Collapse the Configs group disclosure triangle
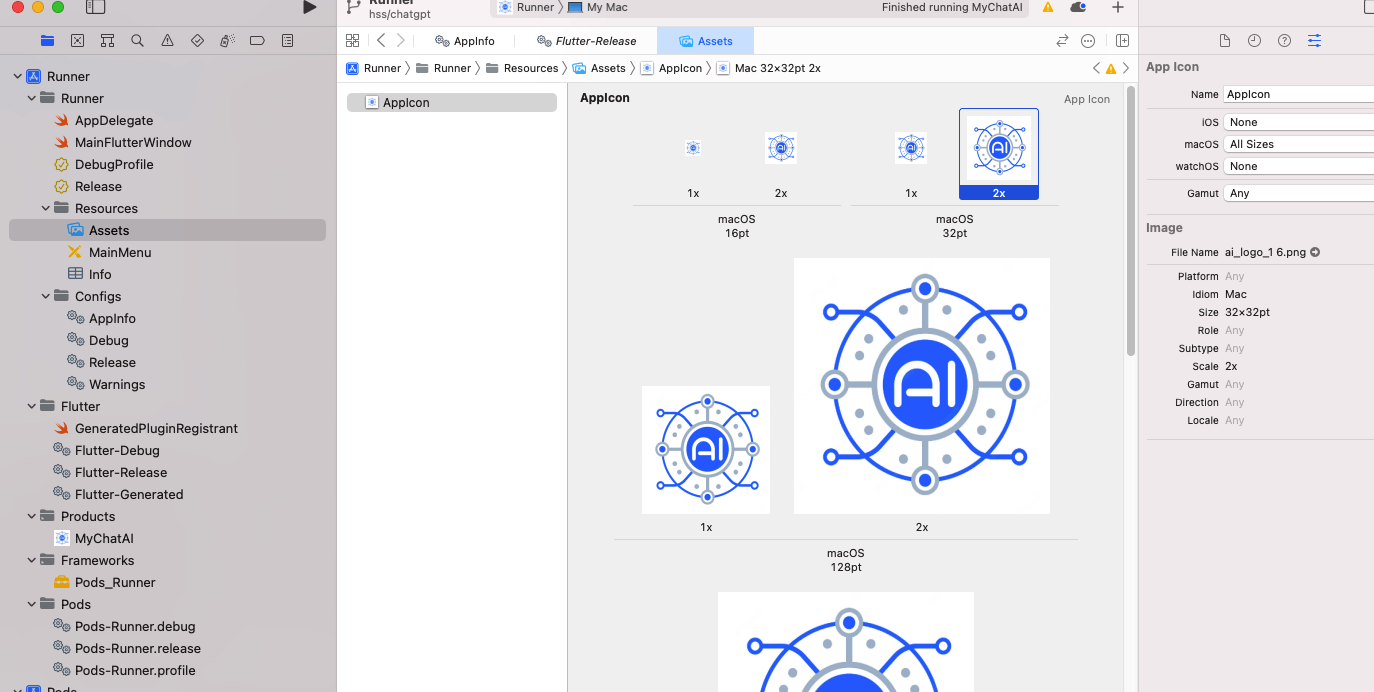This screenshot has width=1374, height=692. [x=46, y=296]
